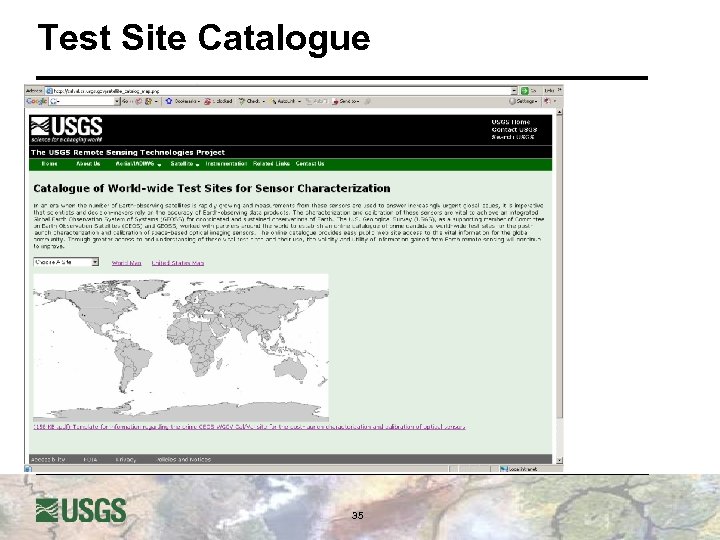The width and height of the screenshot is (720, 540).
Task: Click the spell Check button in Google toolbar
Action: click(x=251, y=101)
